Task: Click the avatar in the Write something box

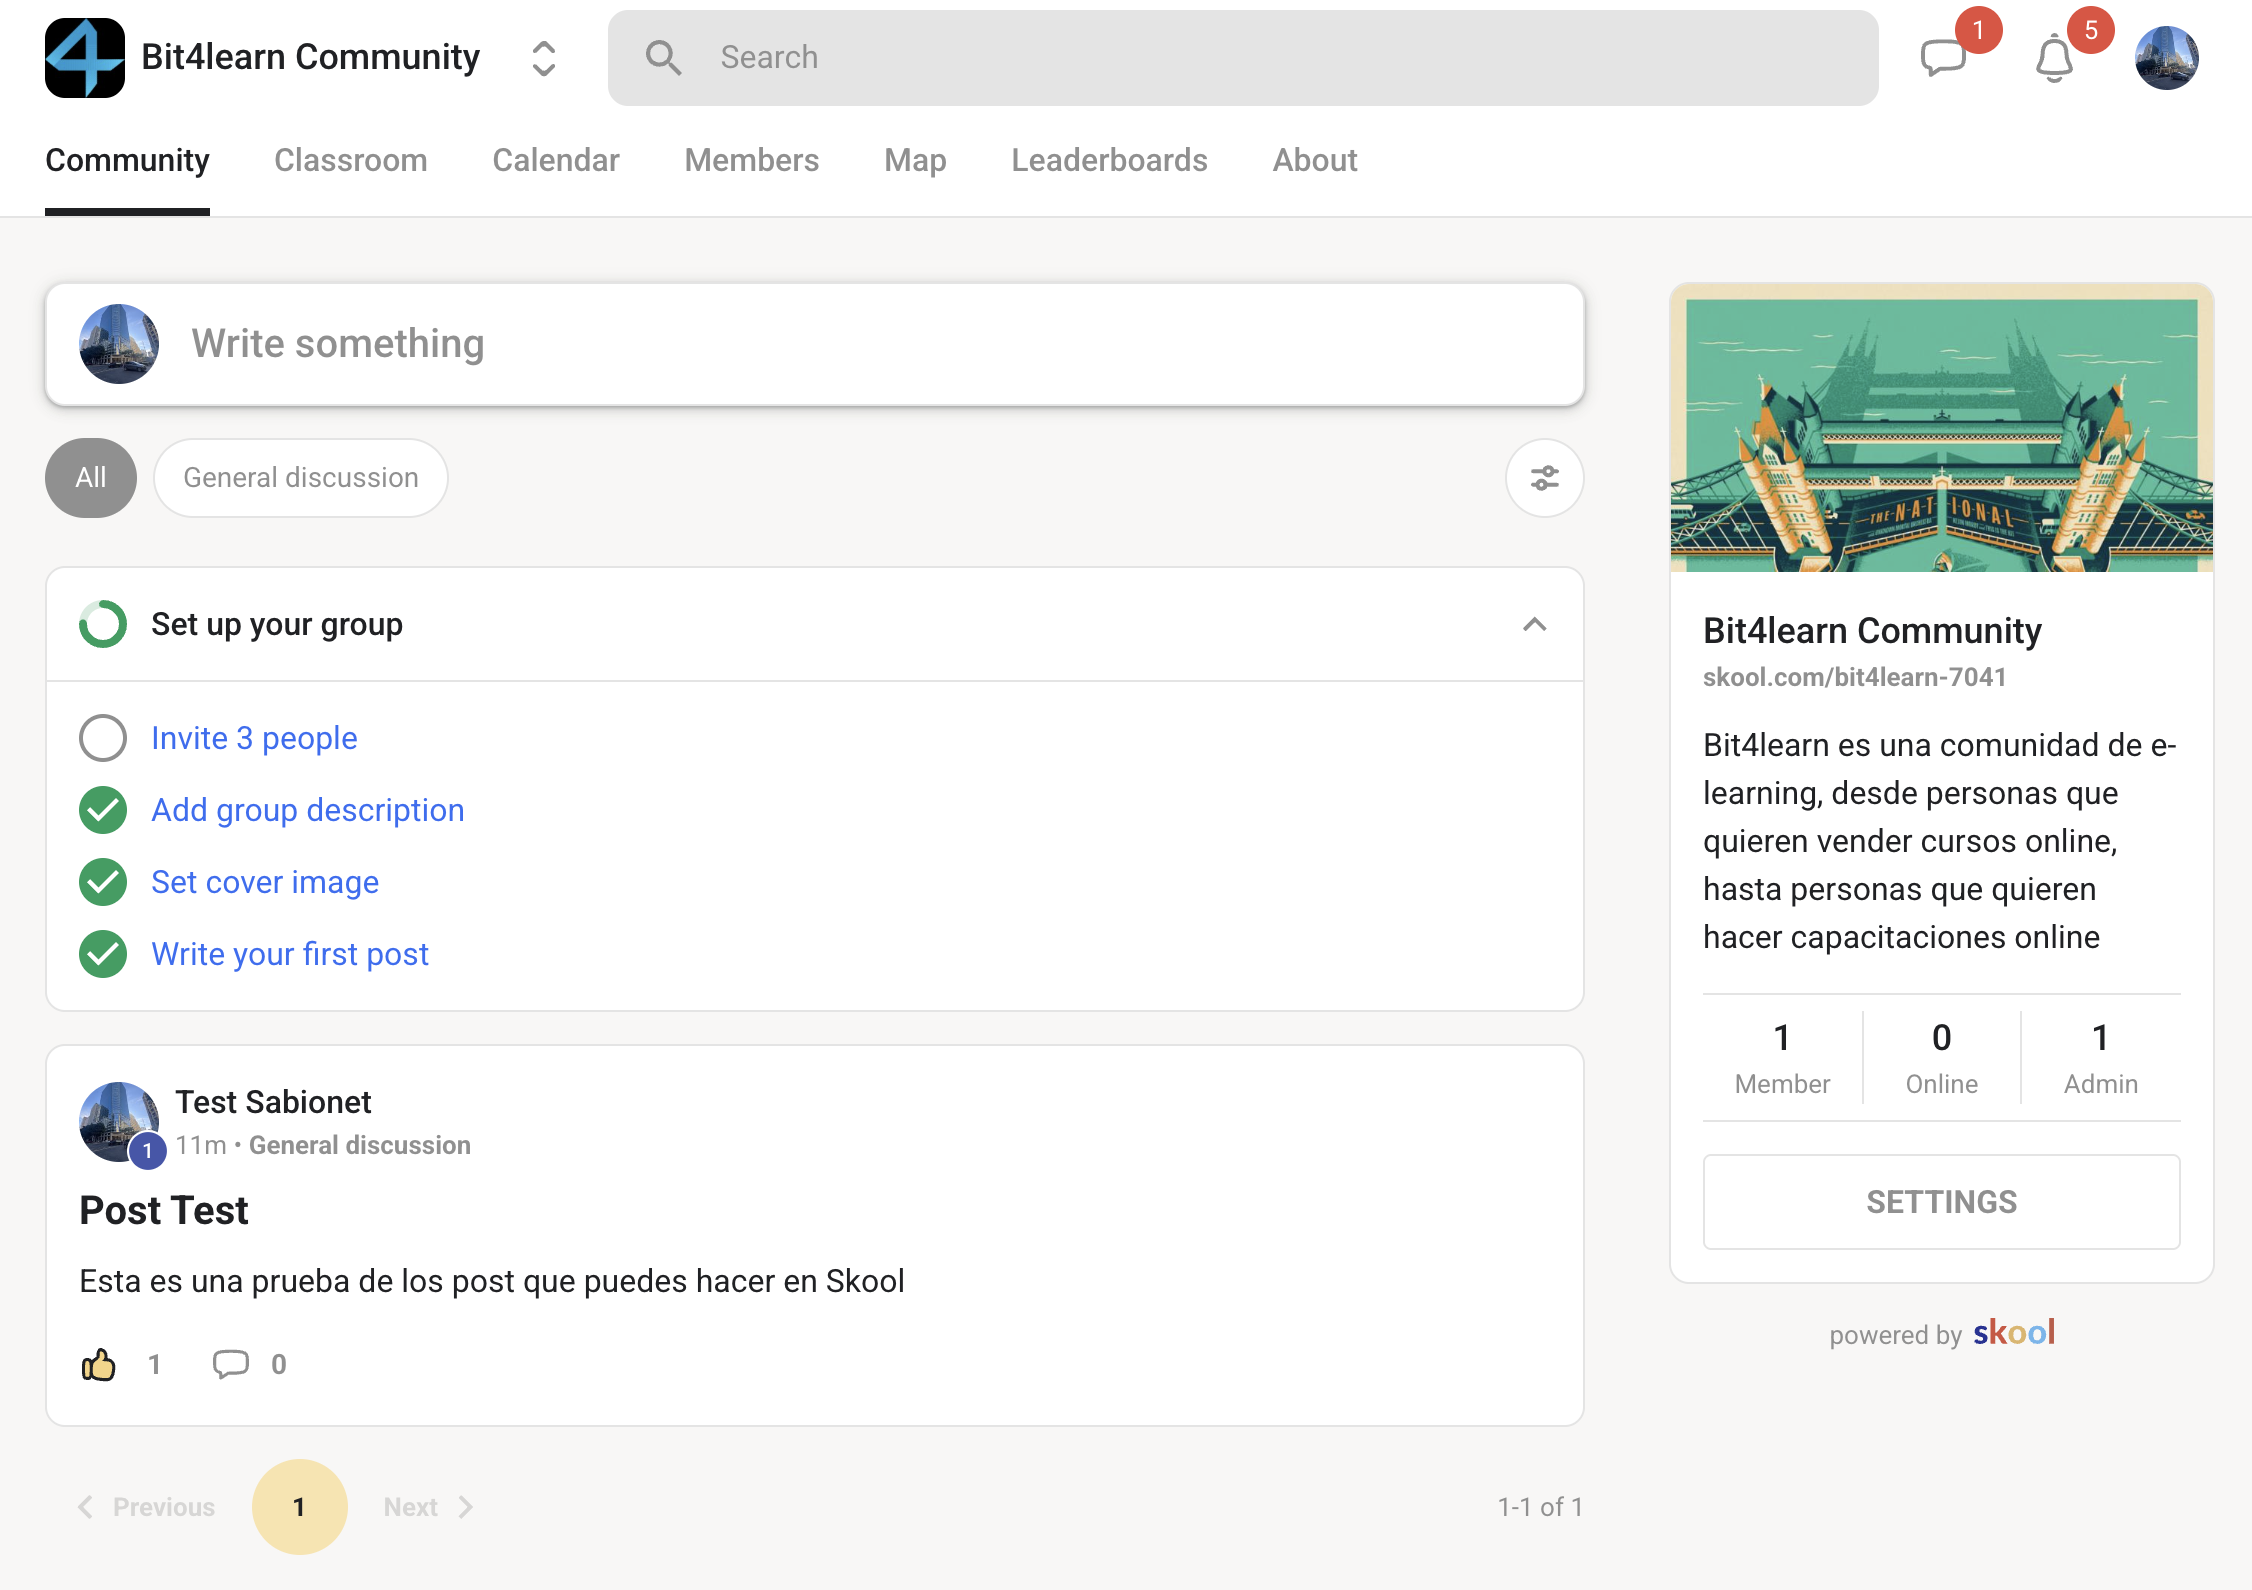Action: click(x=119, y=344)
